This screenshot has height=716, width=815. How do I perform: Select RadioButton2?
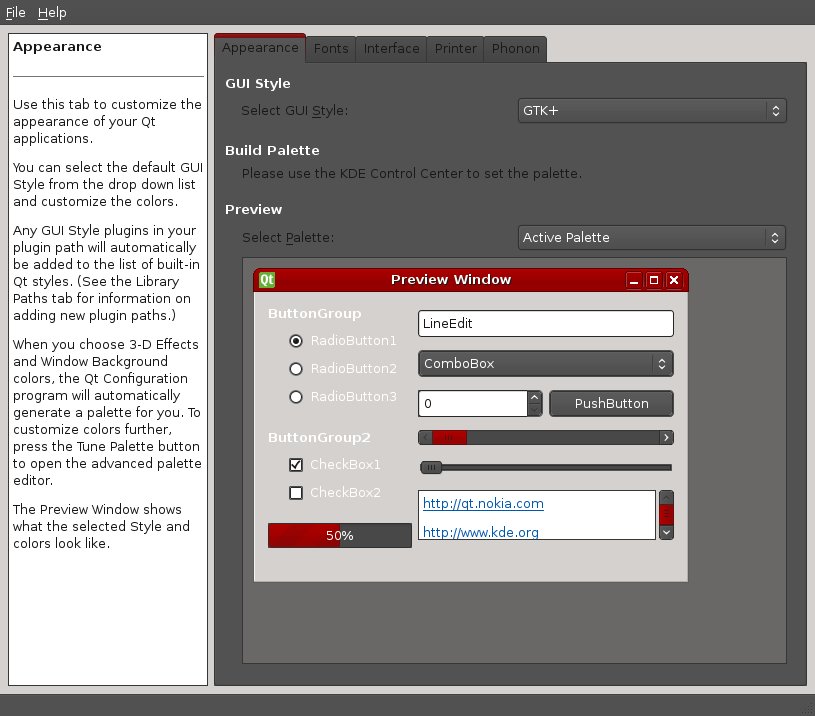pyautogui.click(x=296, y=369)
